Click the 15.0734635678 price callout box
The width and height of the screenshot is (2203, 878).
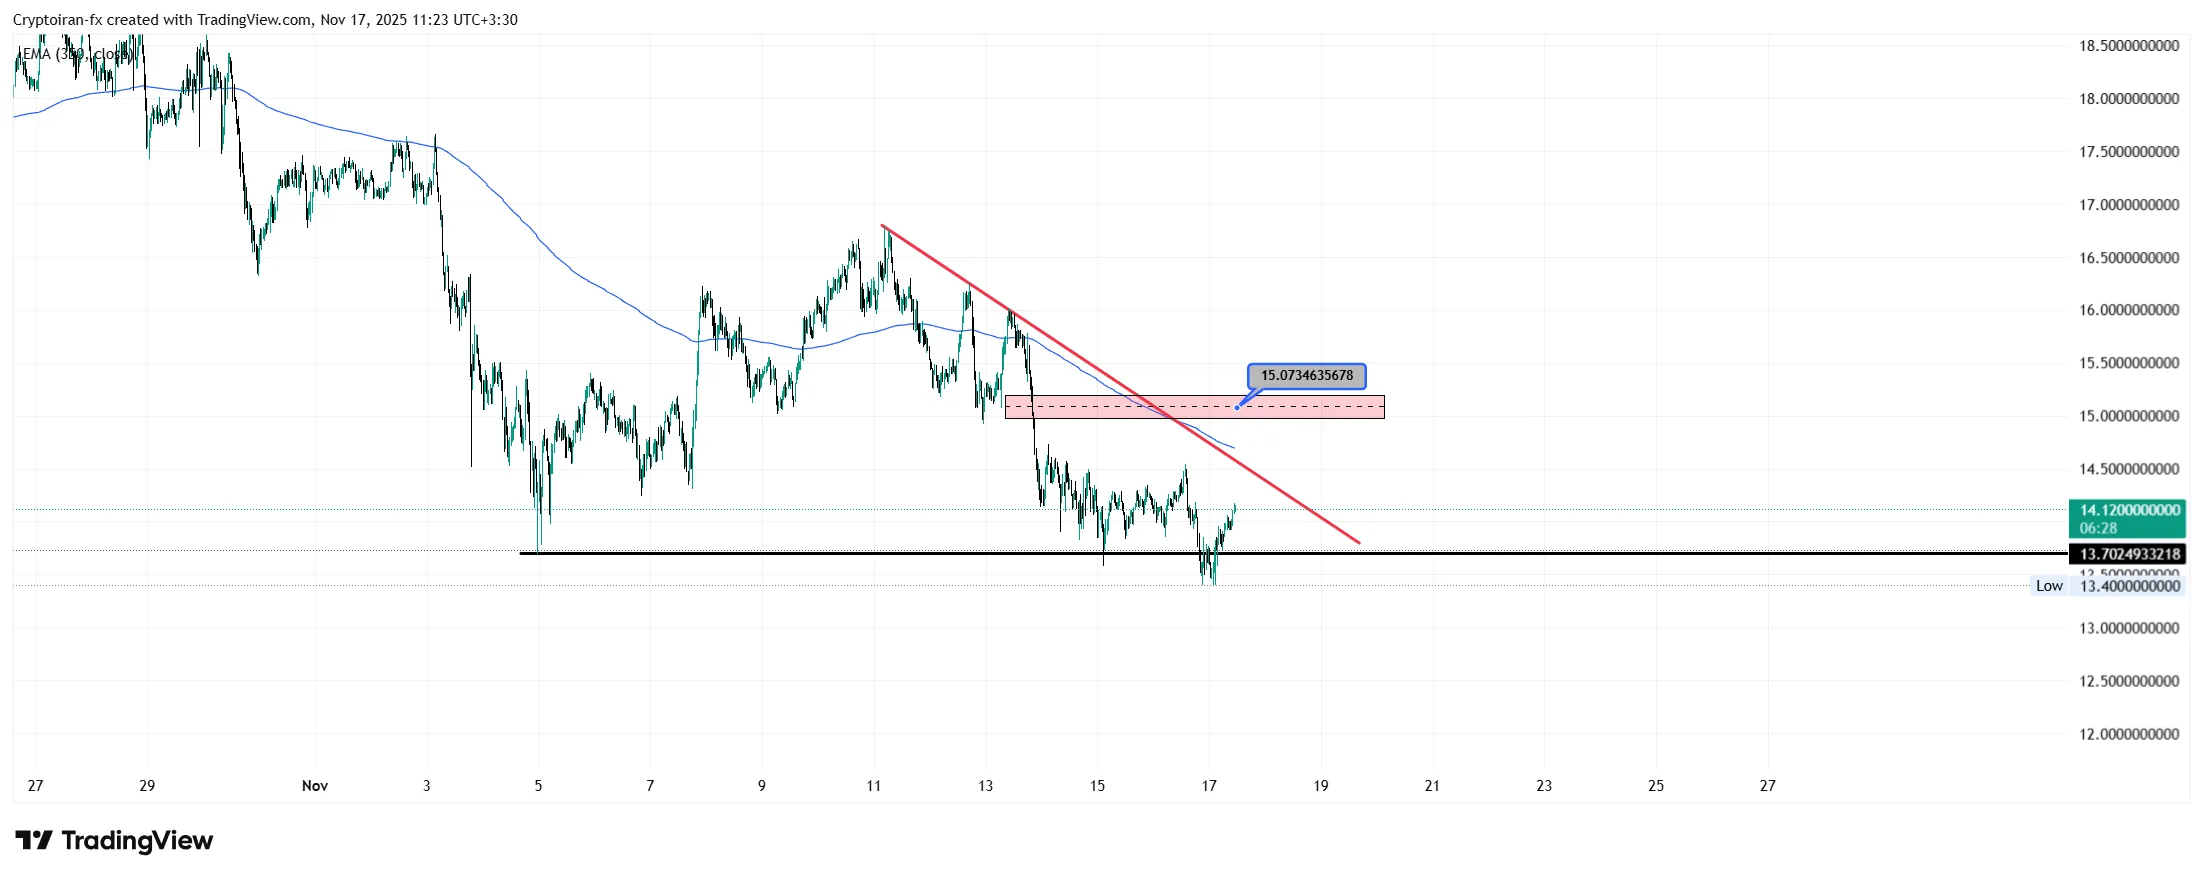tap(1306, 376)
